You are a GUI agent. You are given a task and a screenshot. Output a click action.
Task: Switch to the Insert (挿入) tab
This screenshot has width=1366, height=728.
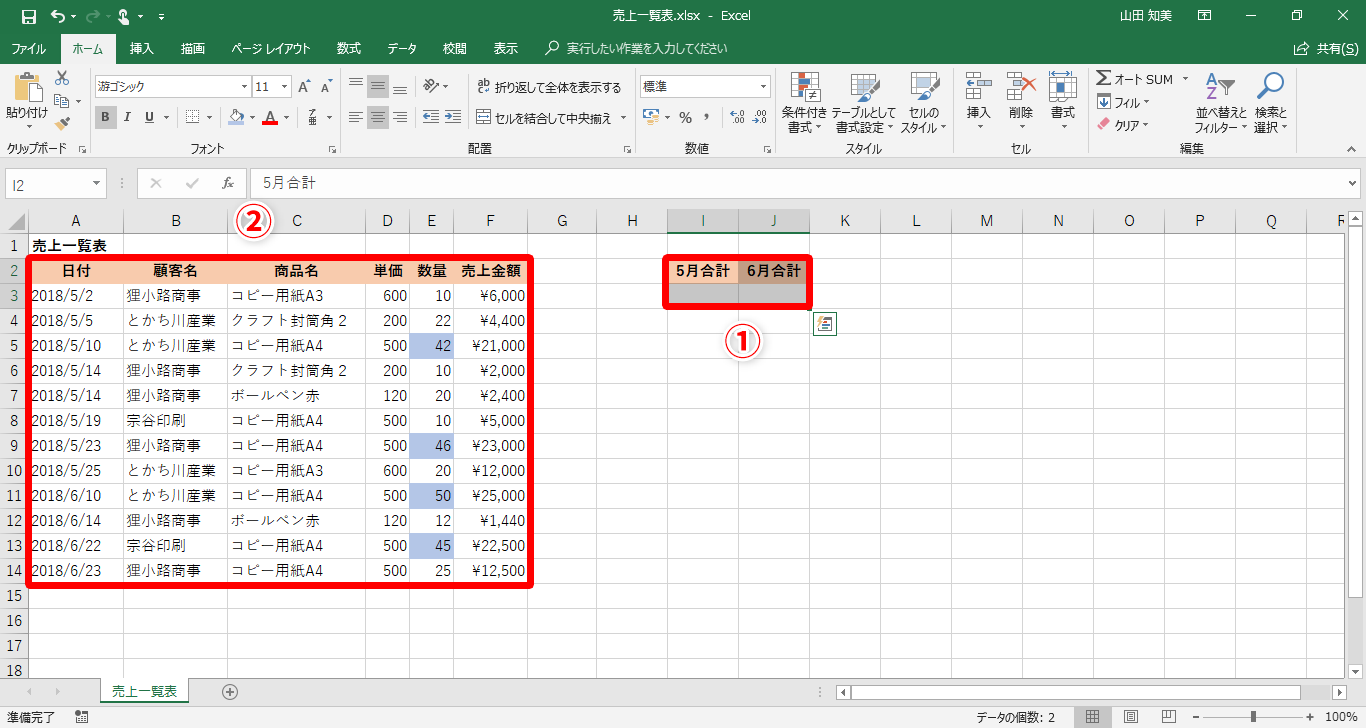point(142,48)
